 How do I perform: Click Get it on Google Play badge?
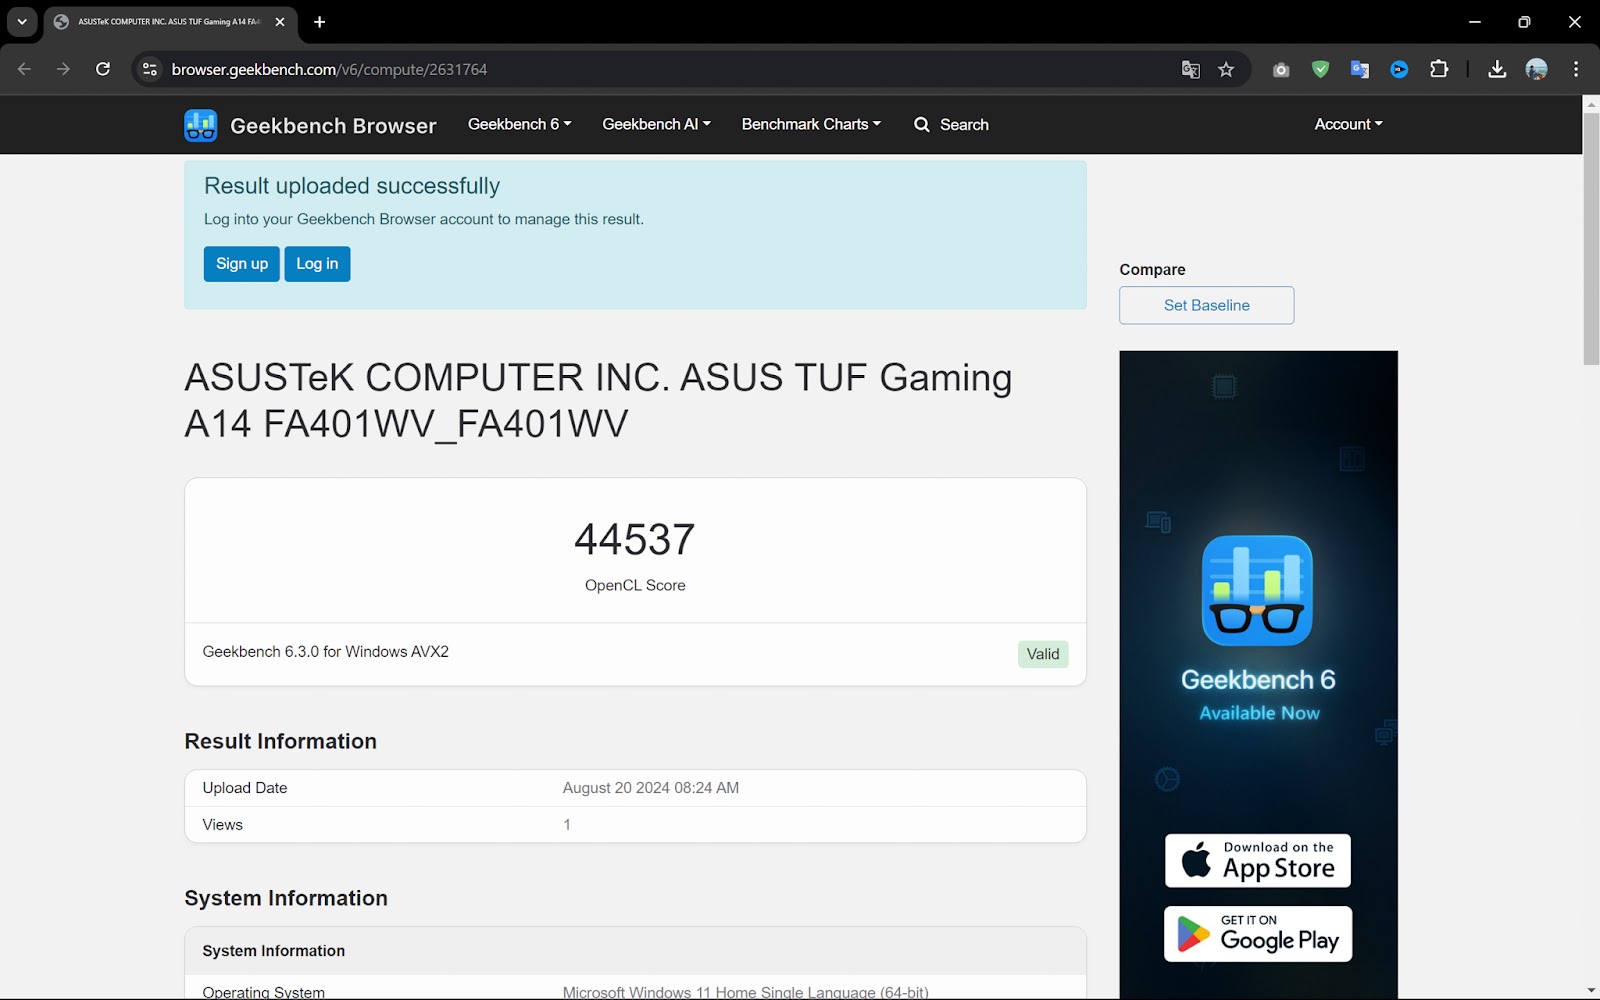tap(1257, 934)
